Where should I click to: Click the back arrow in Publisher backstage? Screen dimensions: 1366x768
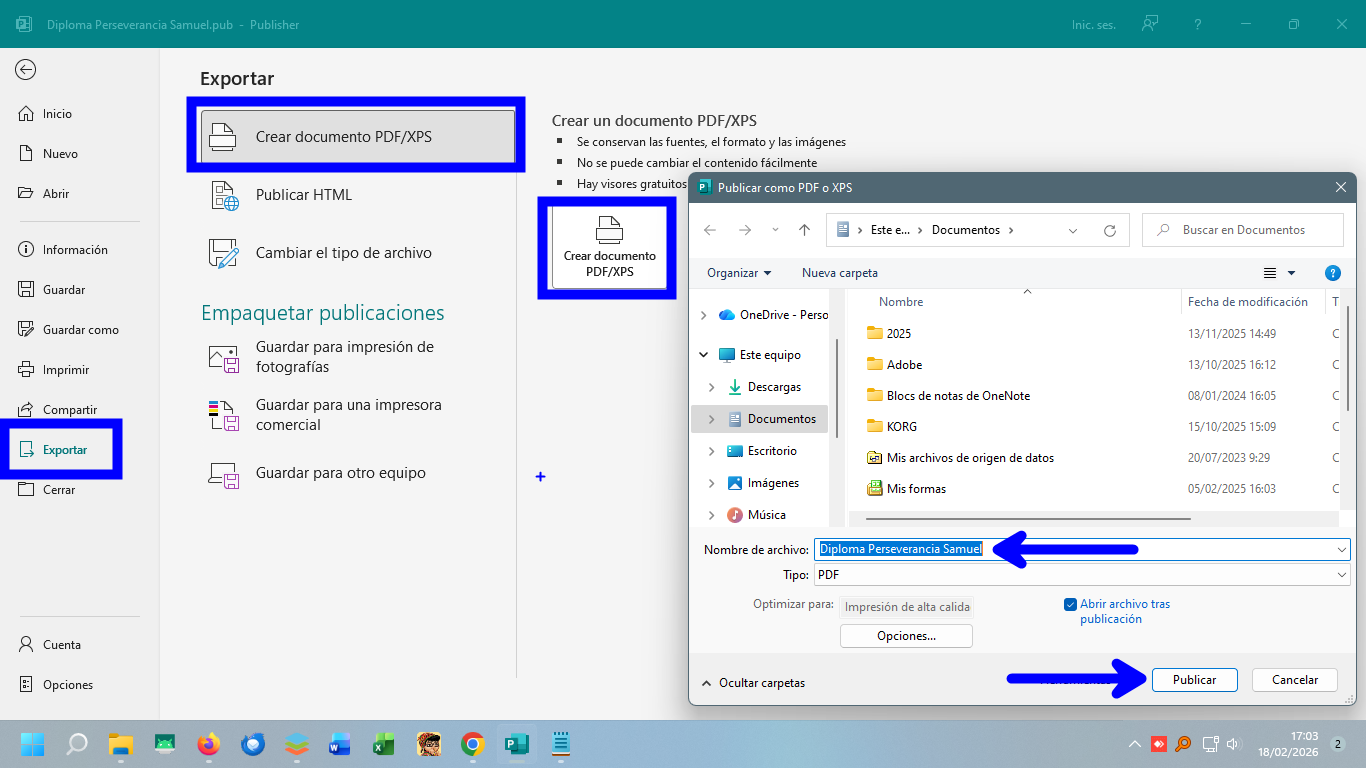pos(26,69)
